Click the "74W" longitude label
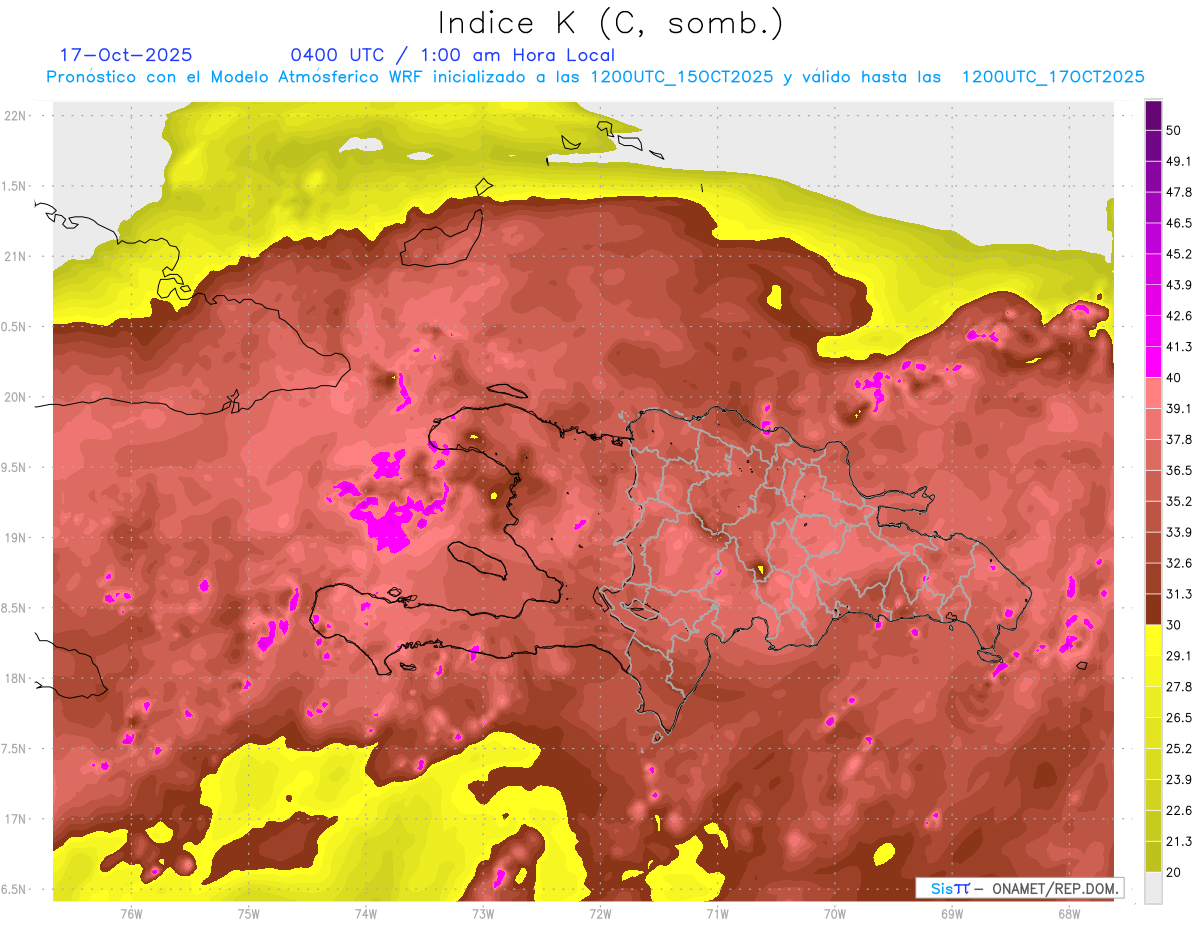1200x927 pixels. [x=366, y=914]
